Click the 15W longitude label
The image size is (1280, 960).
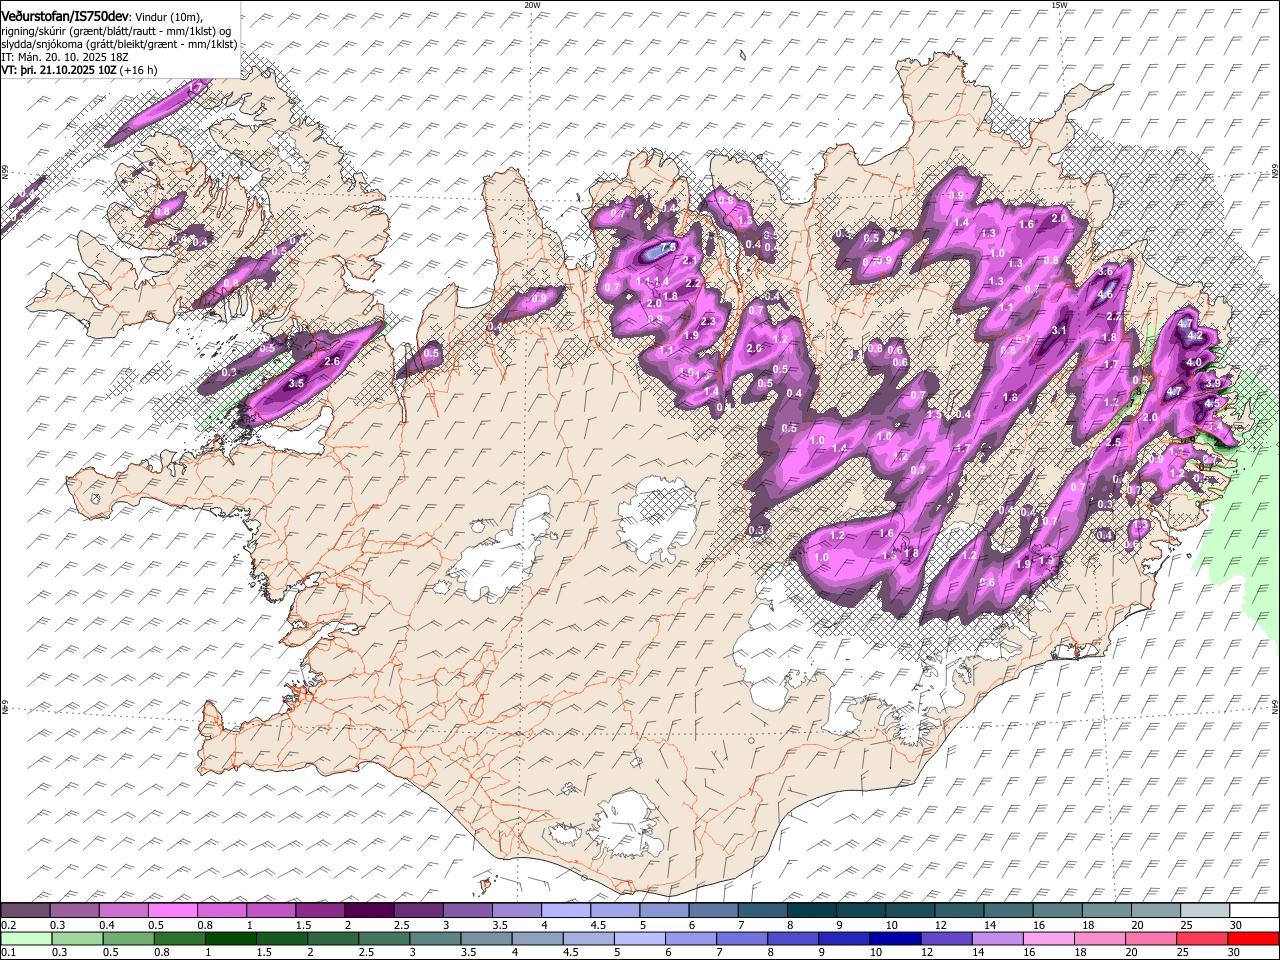click(x=1059, y=5)
